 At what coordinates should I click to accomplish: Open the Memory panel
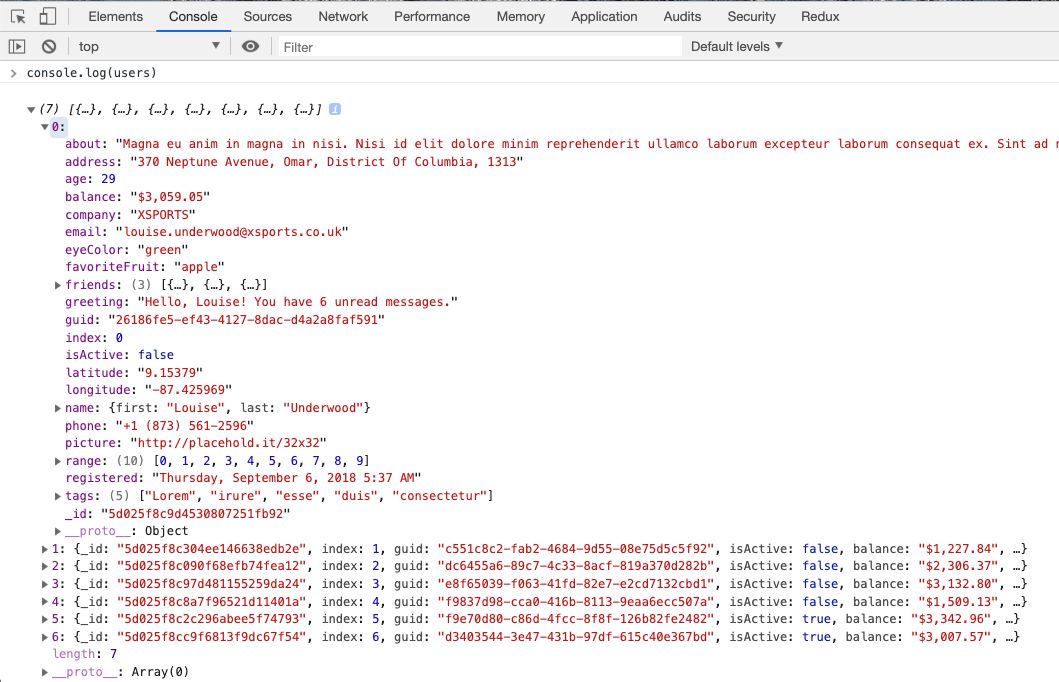pos(520,16)
